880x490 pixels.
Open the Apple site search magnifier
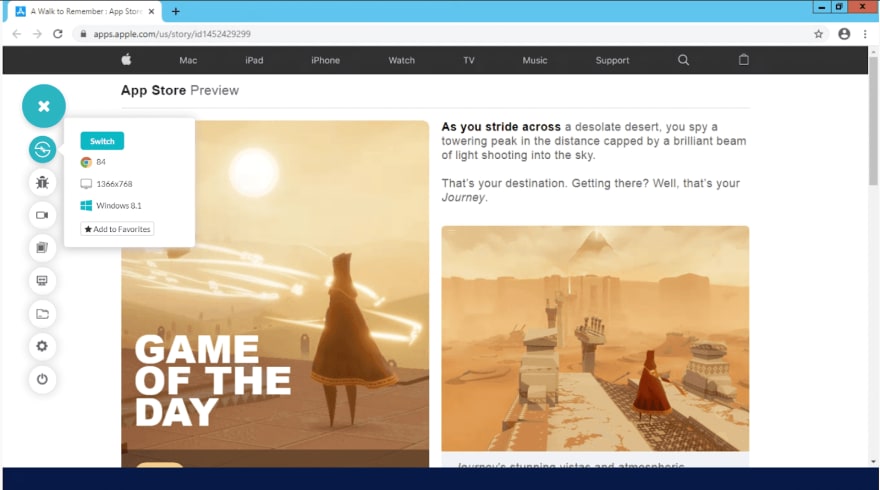coord(683,60)
